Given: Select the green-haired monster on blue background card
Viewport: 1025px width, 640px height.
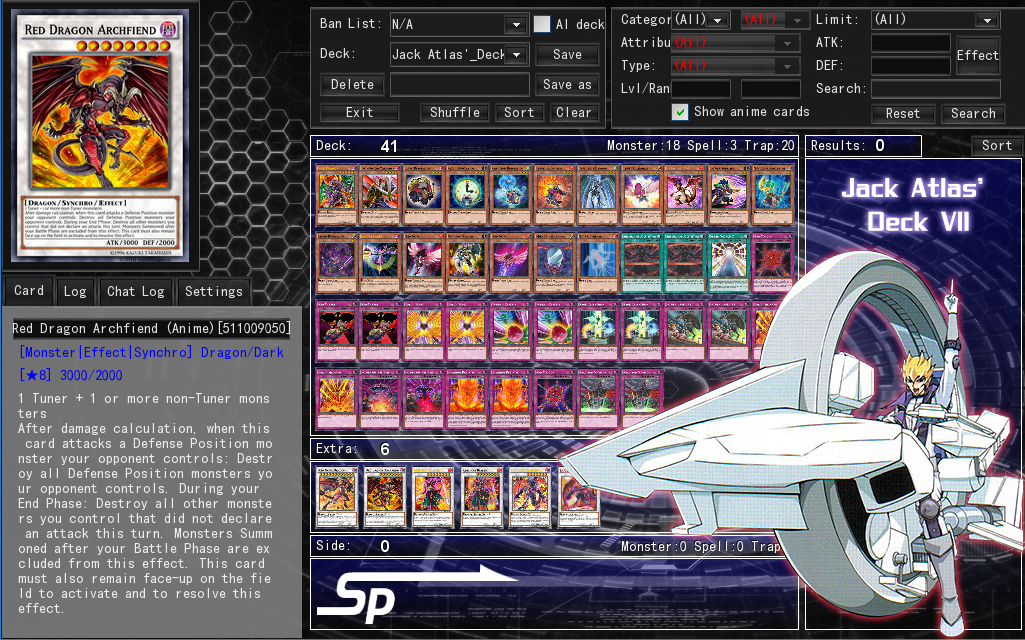Looking at the screenshot, I should pyautogui.click(x=772, y=195).
